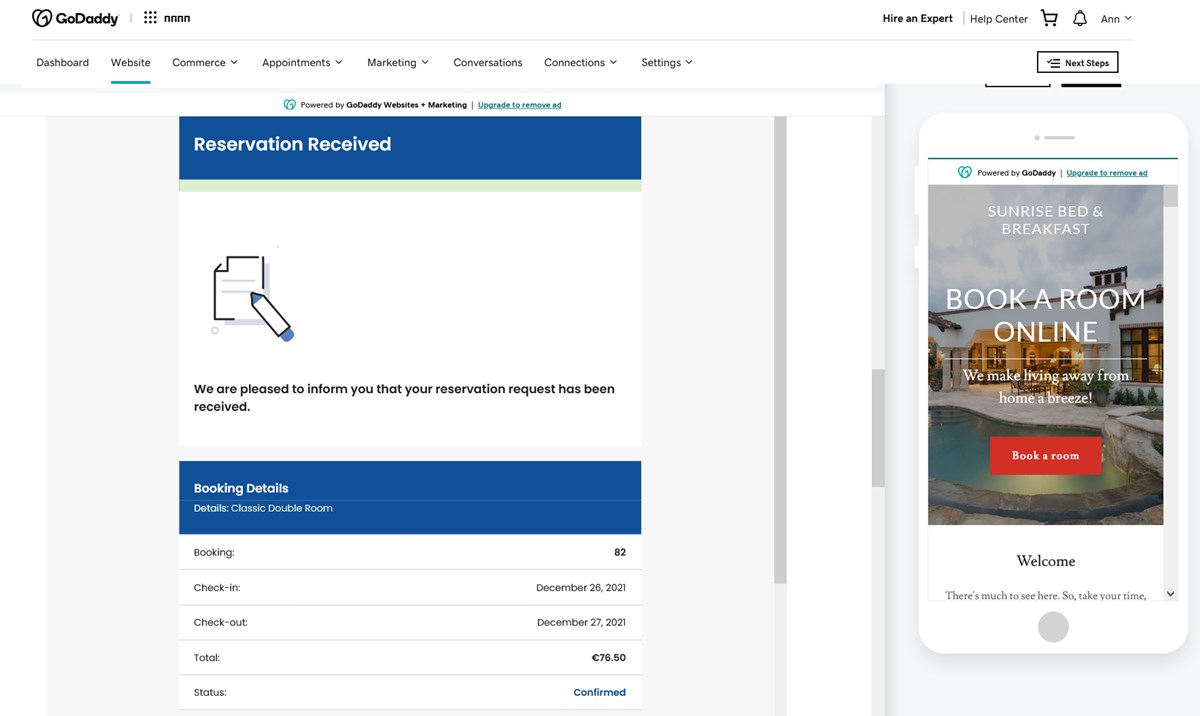Open the Help Center link
This screenshot has width=1200, height=716.
pos(999,19)
